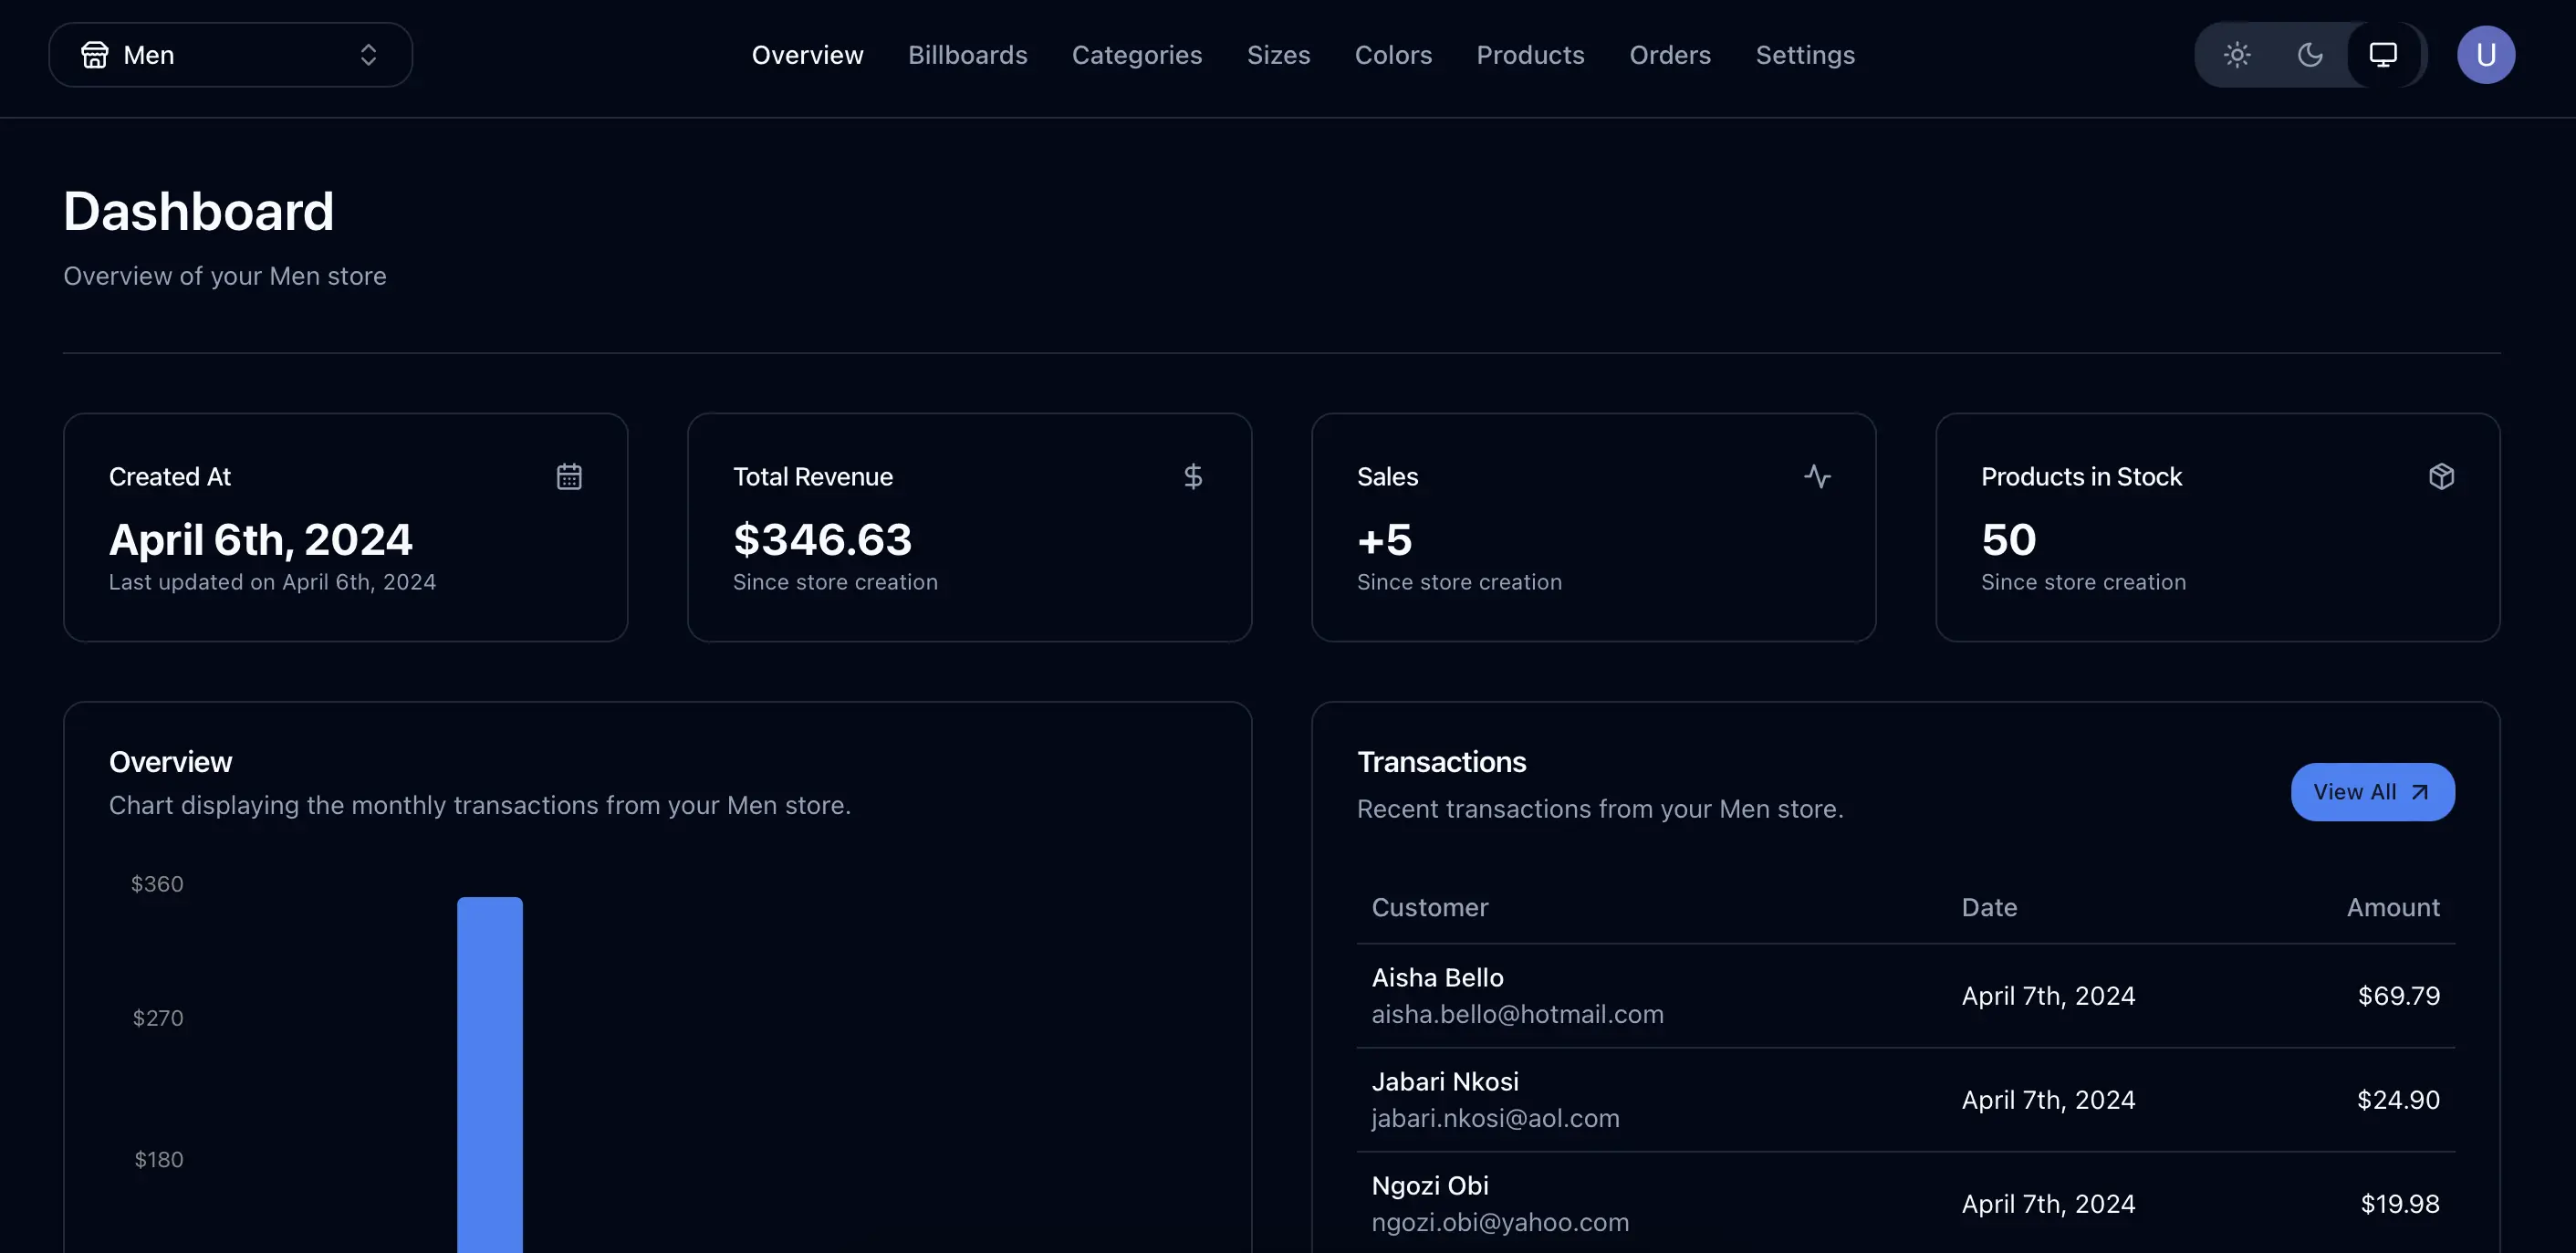Click the $346.63 total revenue value
Image resolution: width=2576 pixels, height=1253 pixels.
click(x=822, y=540)
